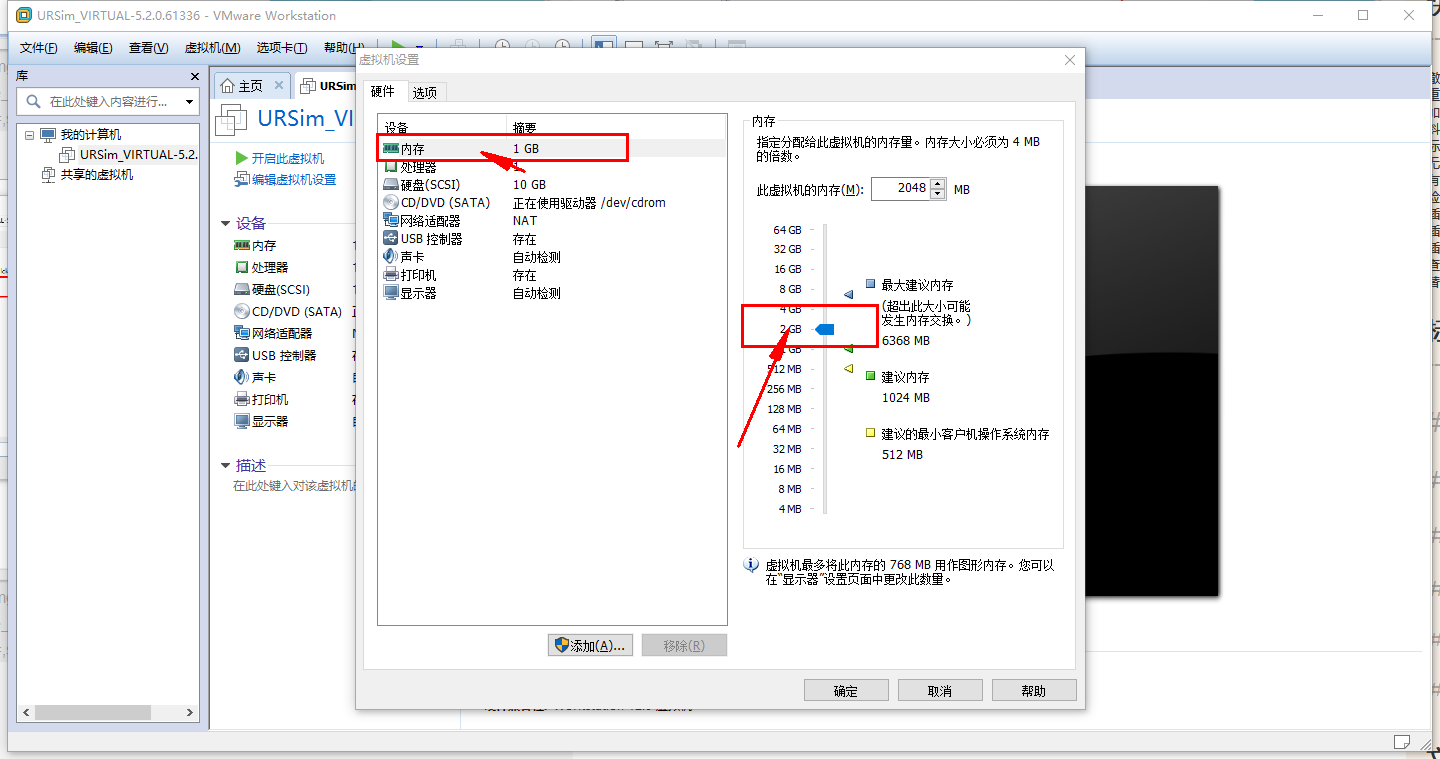Click the memory size input field showing 2048
This screenshot has height=759, width=1440.
pyautogui.click(x=901, y=189)
